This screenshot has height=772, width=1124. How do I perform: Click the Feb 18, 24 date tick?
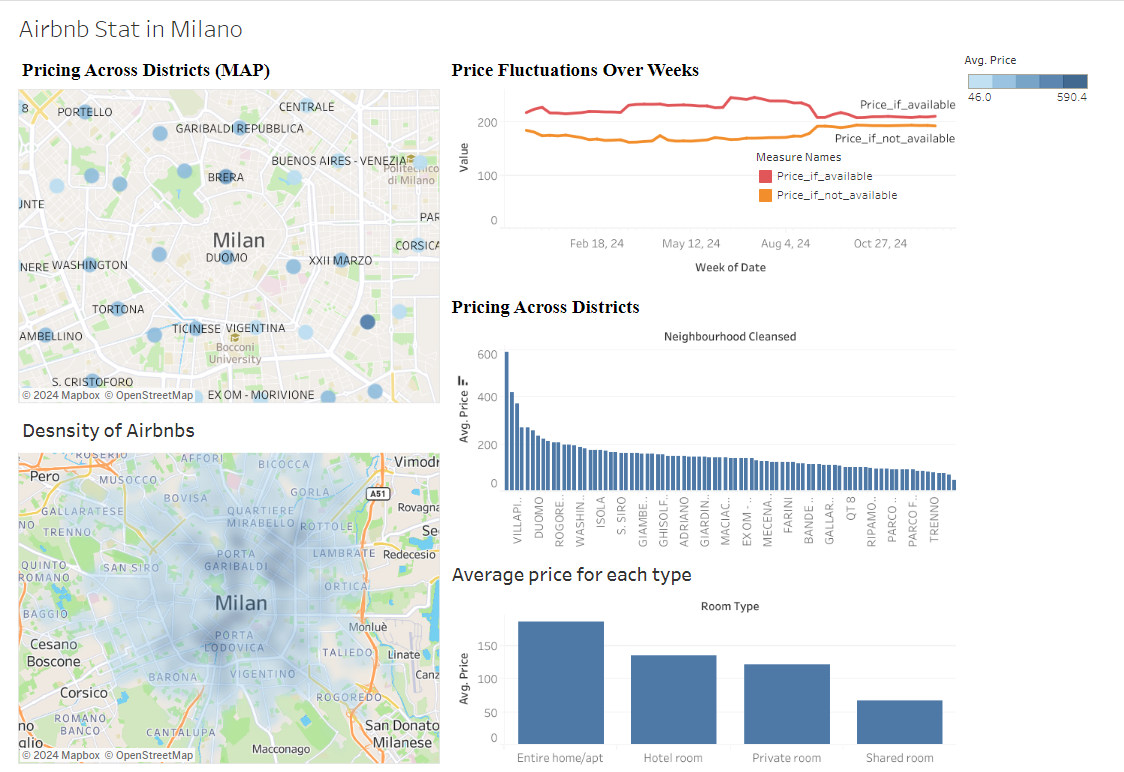597,244
